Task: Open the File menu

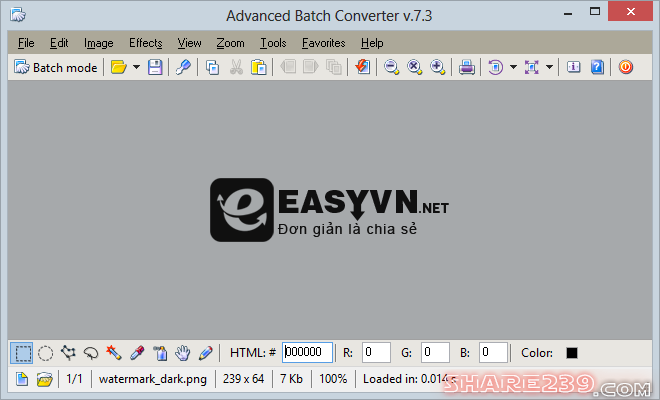Action: point(26,43)
